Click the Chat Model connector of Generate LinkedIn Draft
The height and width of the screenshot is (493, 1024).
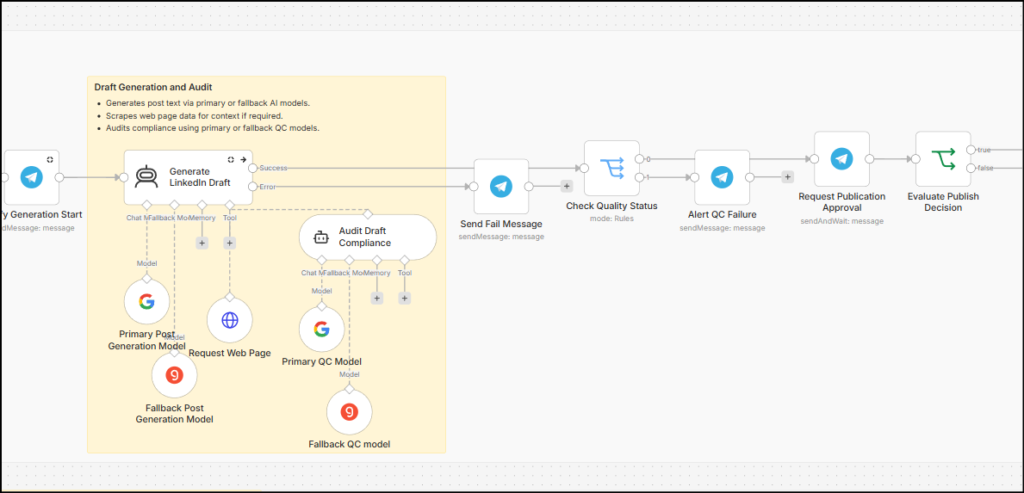click(x=147, y=204)
